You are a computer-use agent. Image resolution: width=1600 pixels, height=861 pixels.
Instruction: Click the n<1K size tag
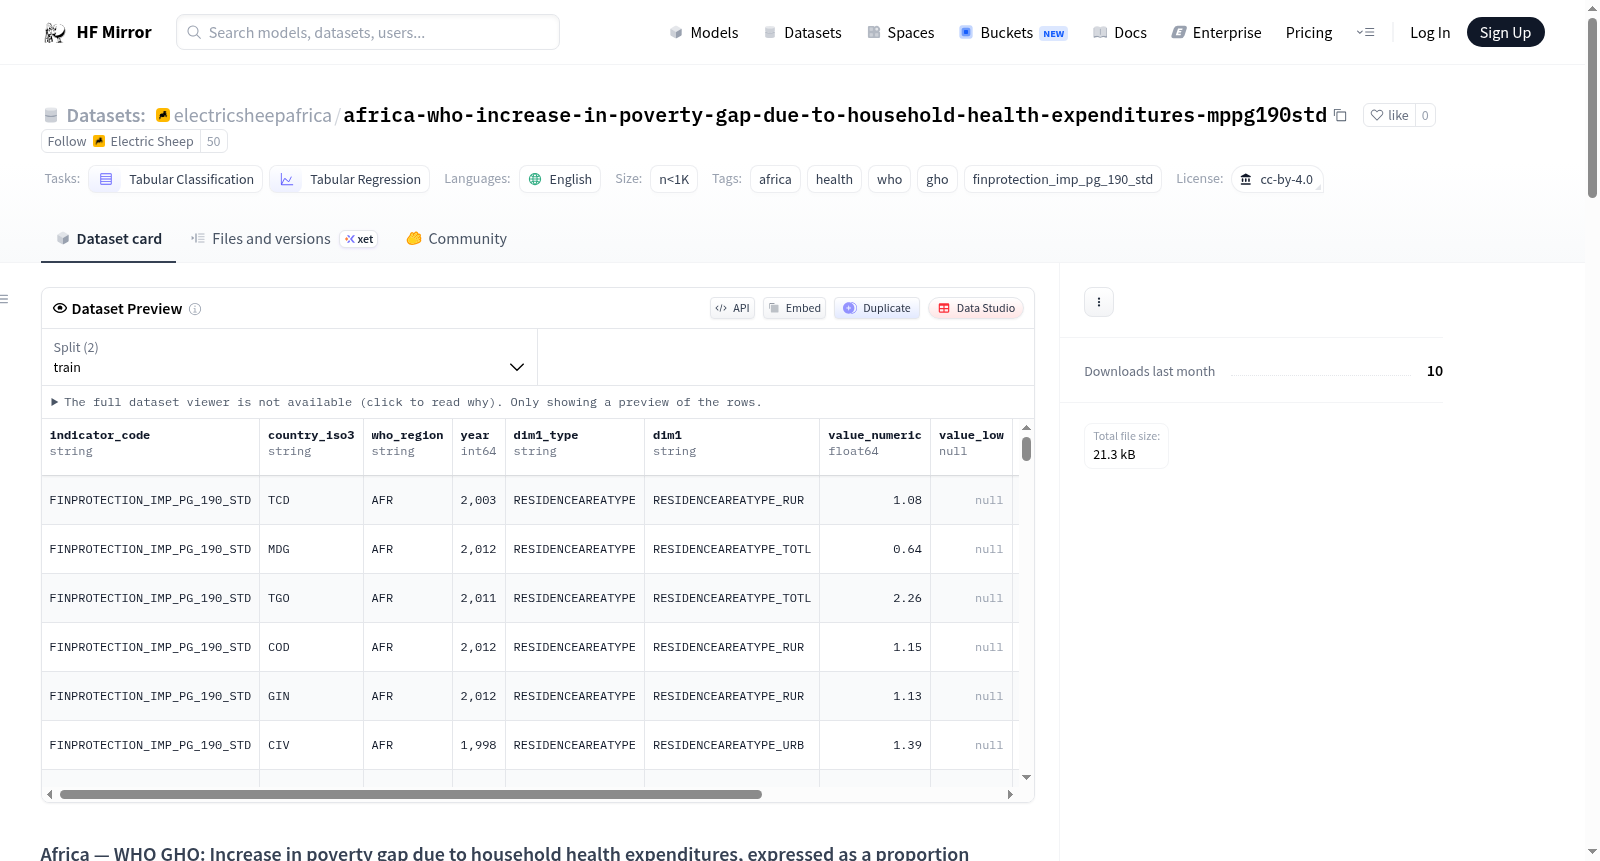674,179
